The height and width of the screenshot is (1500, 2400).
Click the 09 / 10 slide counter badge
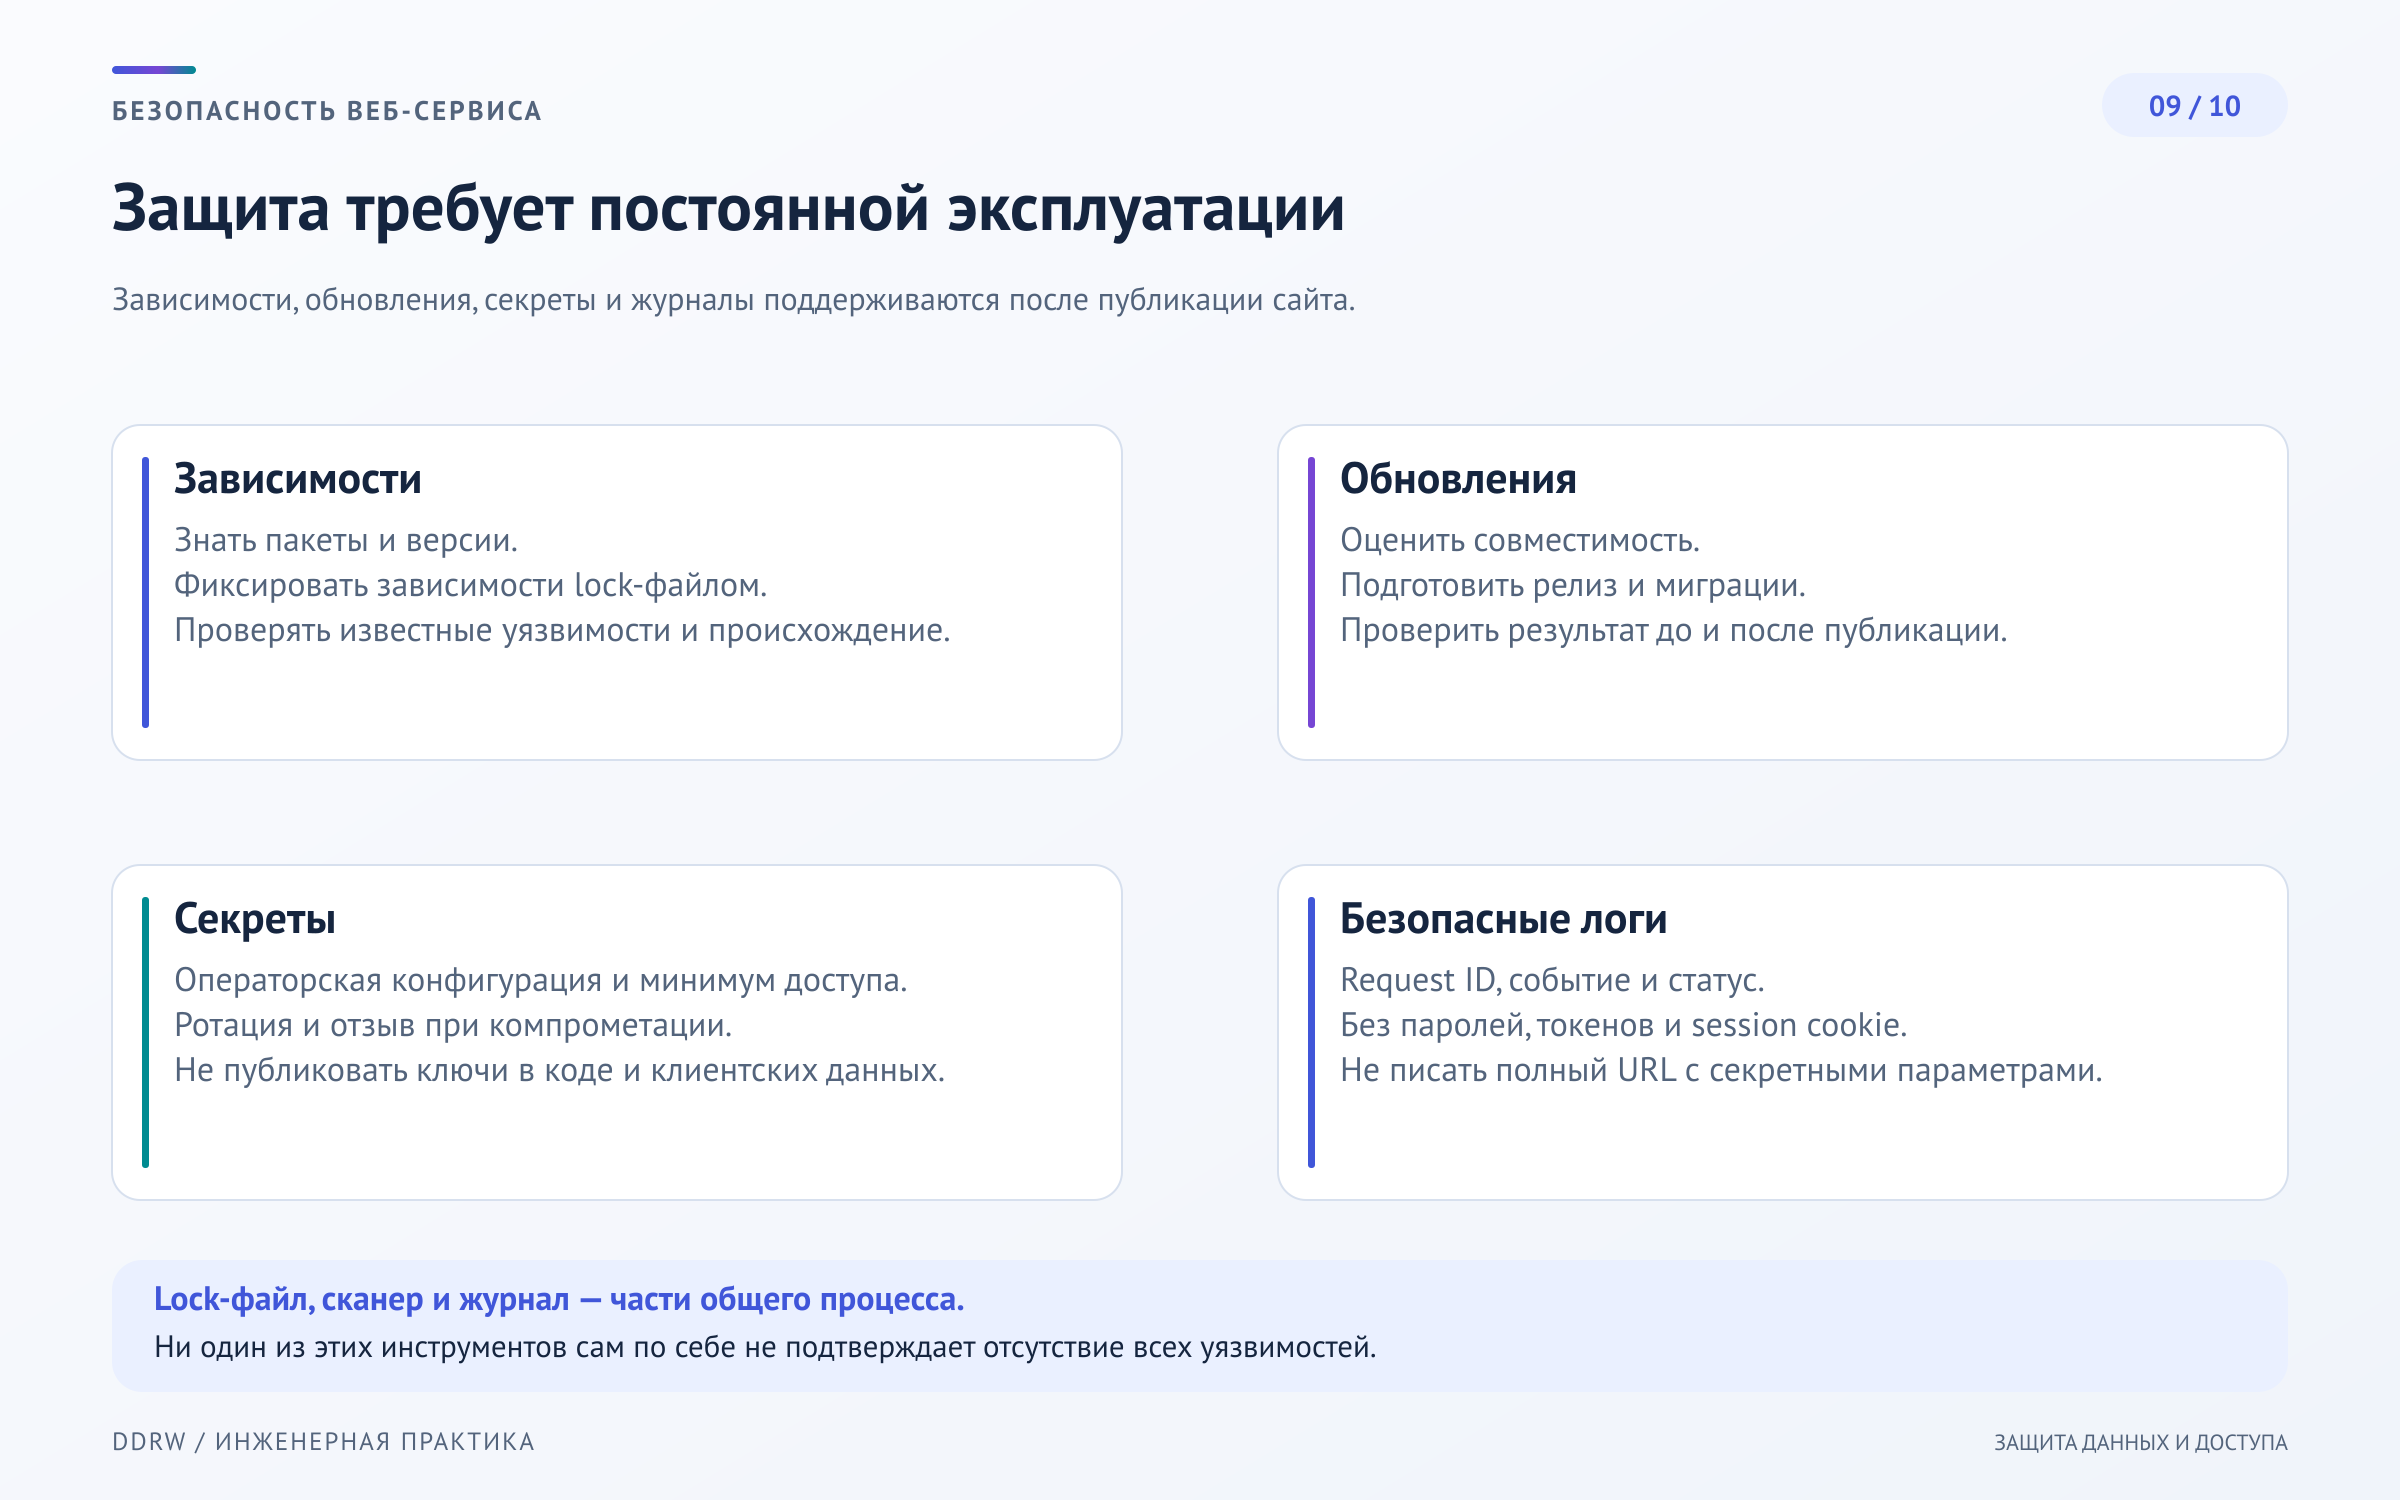pyautogui.click(x=2194, y=106)
